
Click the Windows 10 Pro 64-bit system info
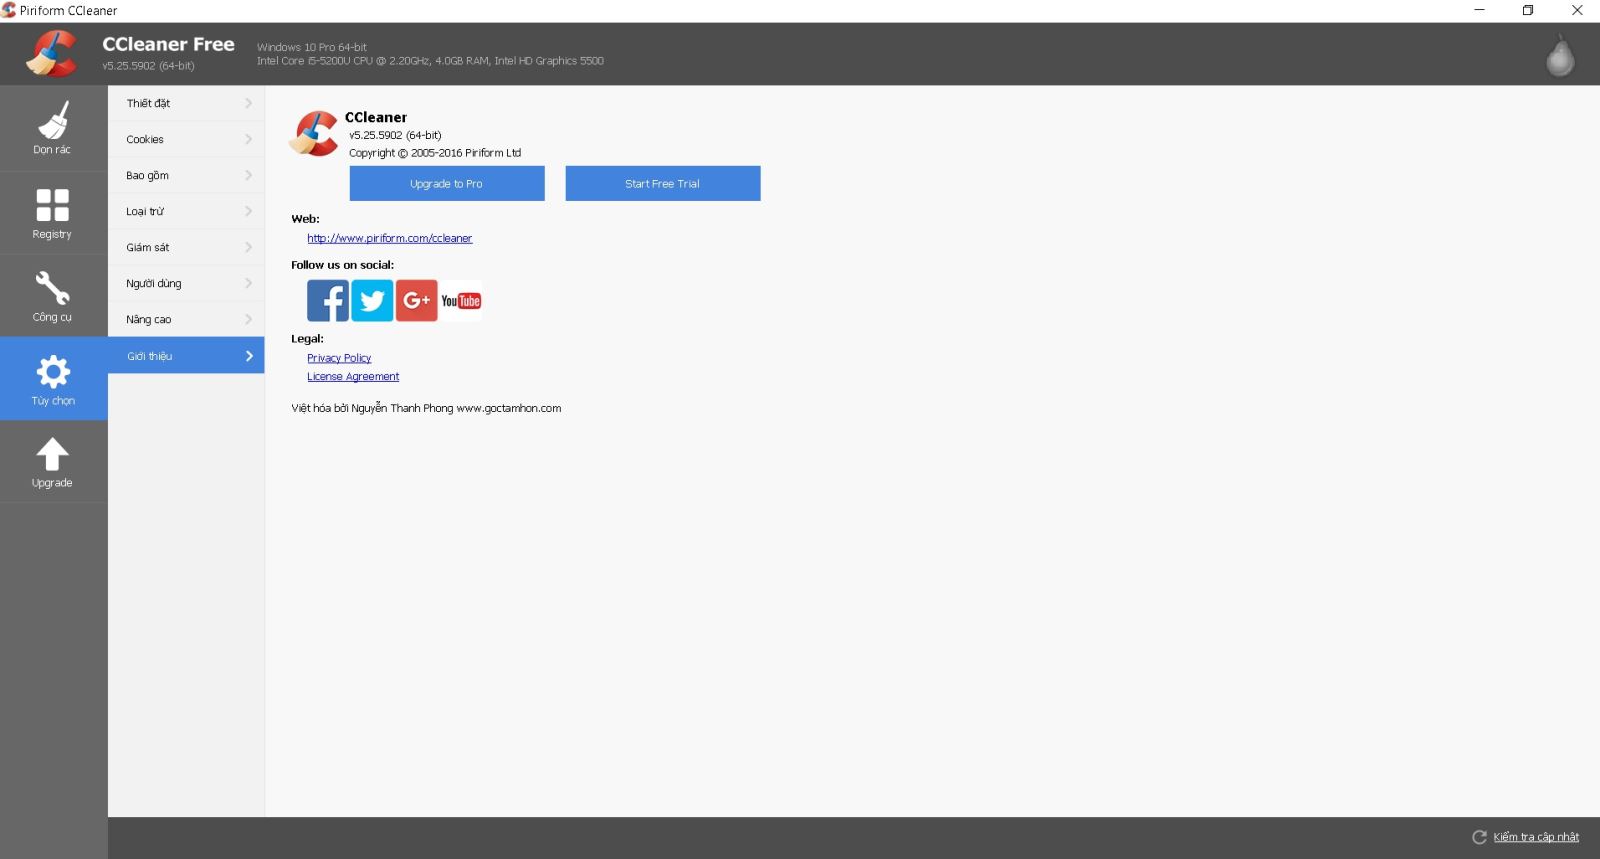[312, 47]
